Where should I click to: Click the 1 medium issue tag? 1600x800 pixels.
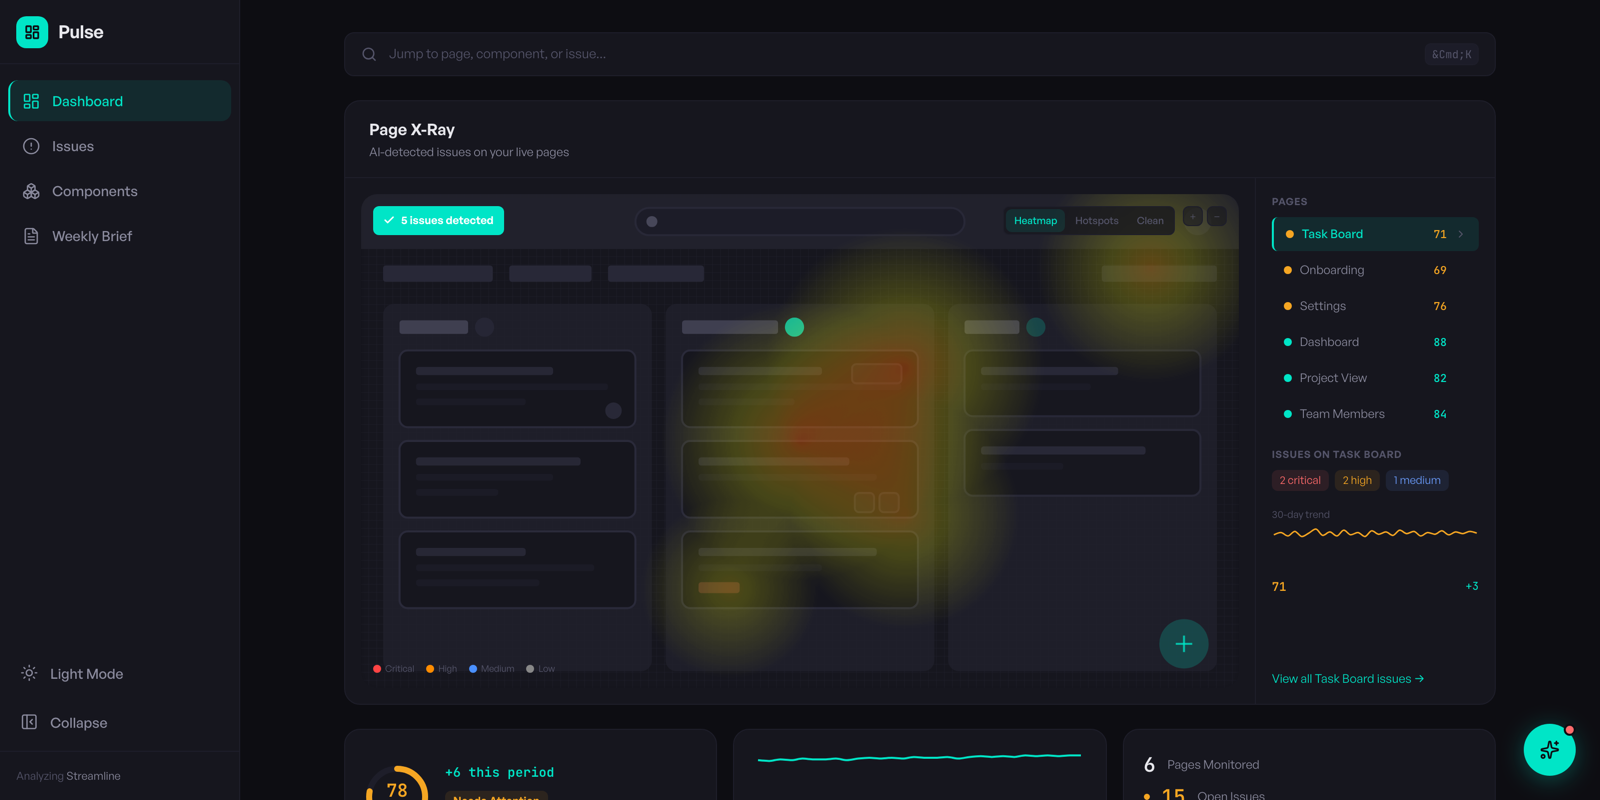pyautogui.click(x=1417, y=480)
